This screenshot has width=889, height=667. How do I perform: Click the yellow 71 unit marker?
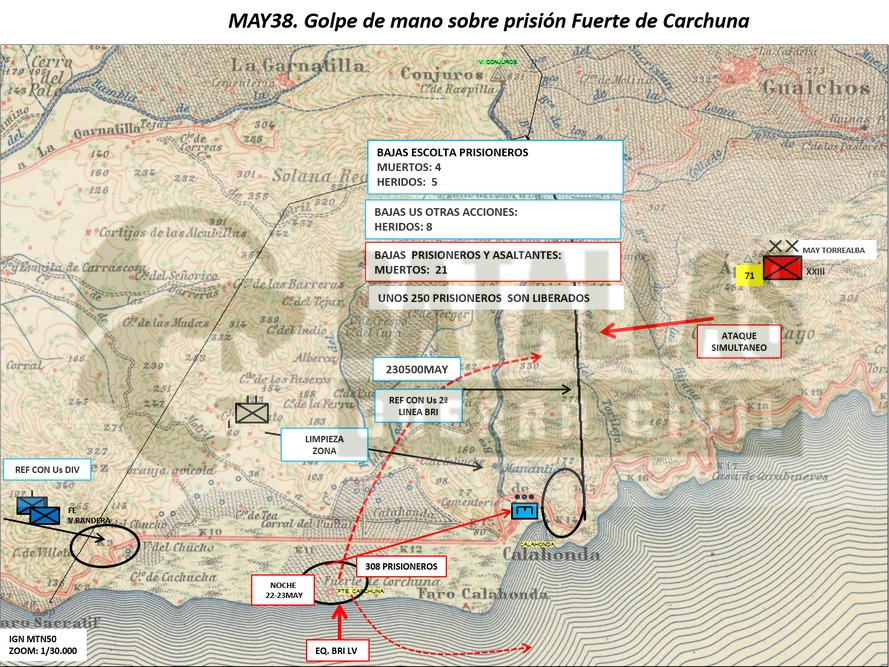pos(749,276)
